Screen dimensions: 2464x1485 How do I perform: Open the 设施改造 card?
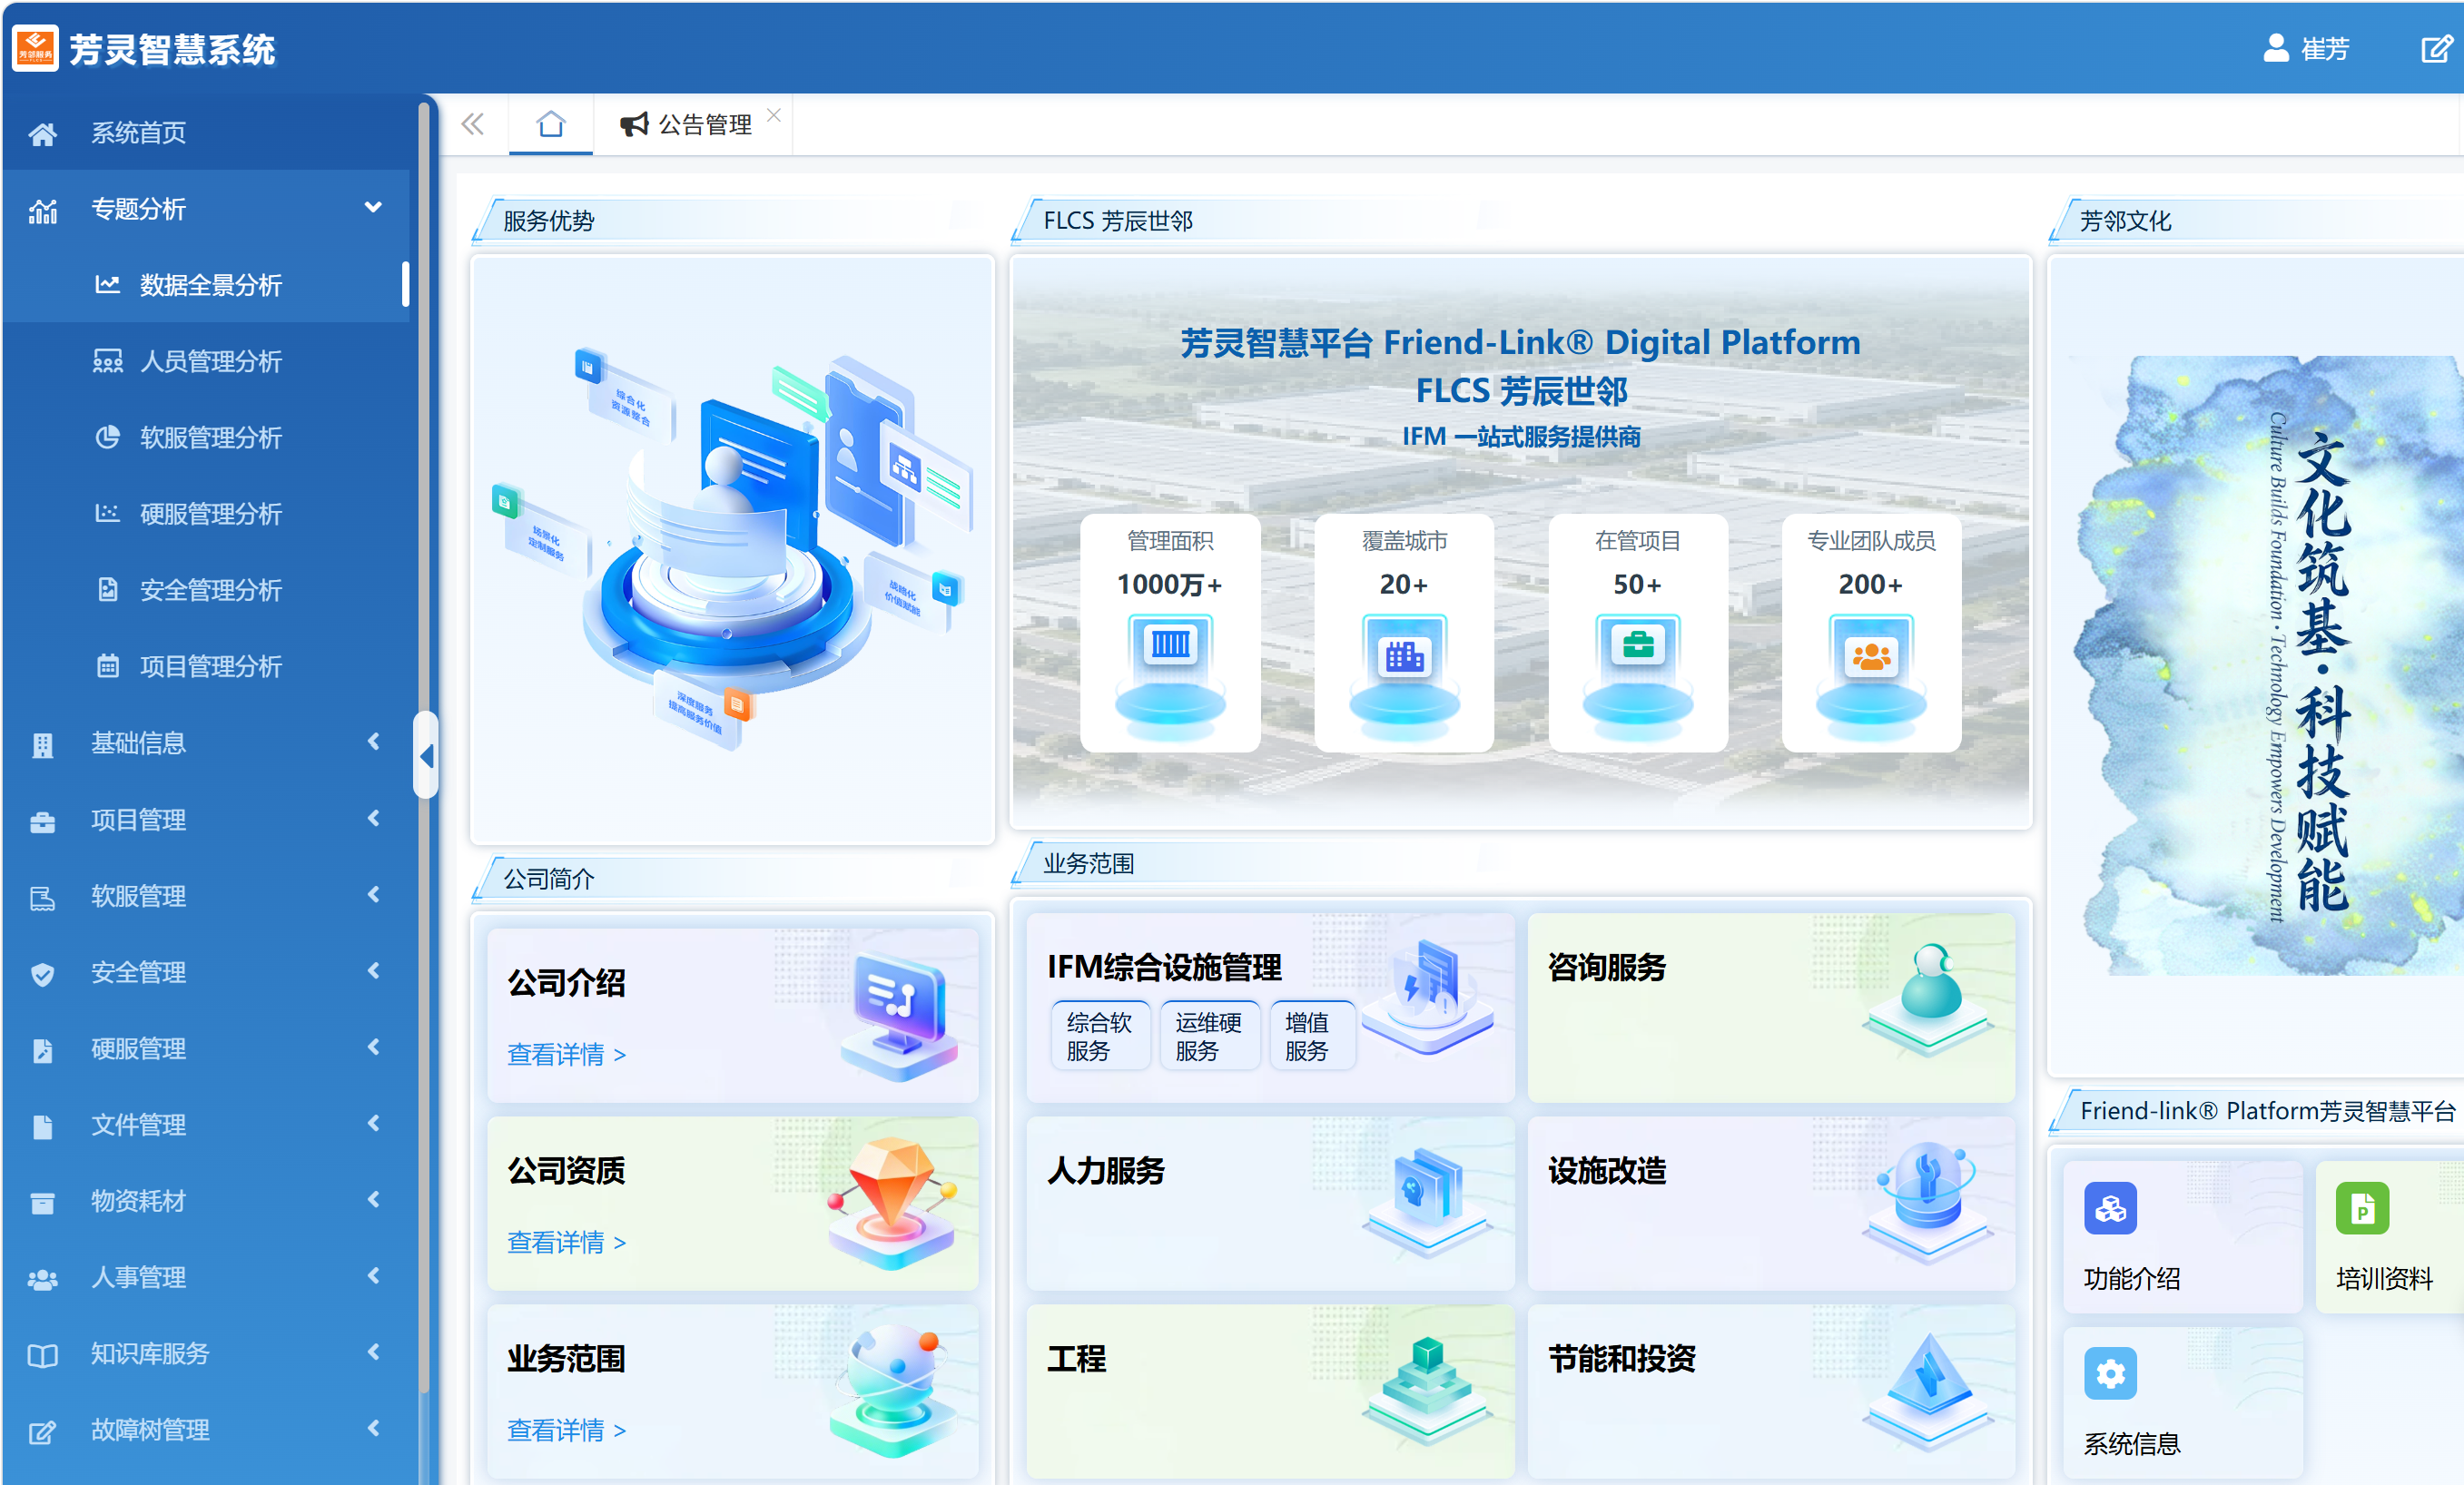(x=1770, y=1203)
